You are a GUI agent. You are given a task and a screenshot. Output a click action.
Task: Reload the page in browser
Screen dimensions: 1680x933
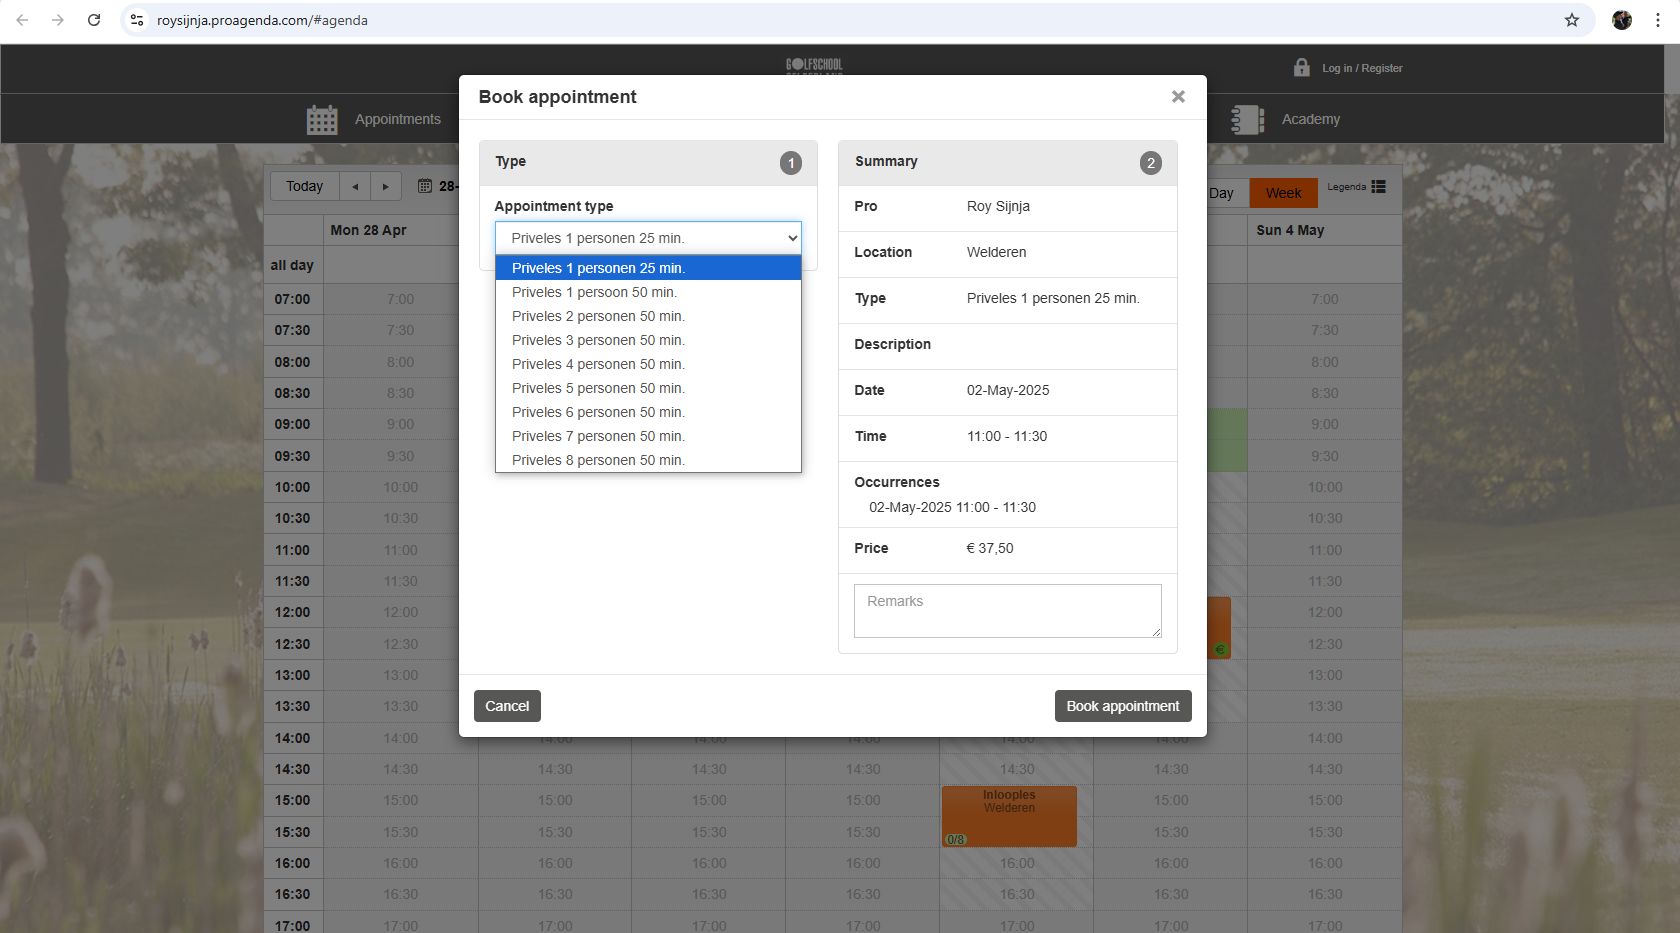click(x=94, y=20)
